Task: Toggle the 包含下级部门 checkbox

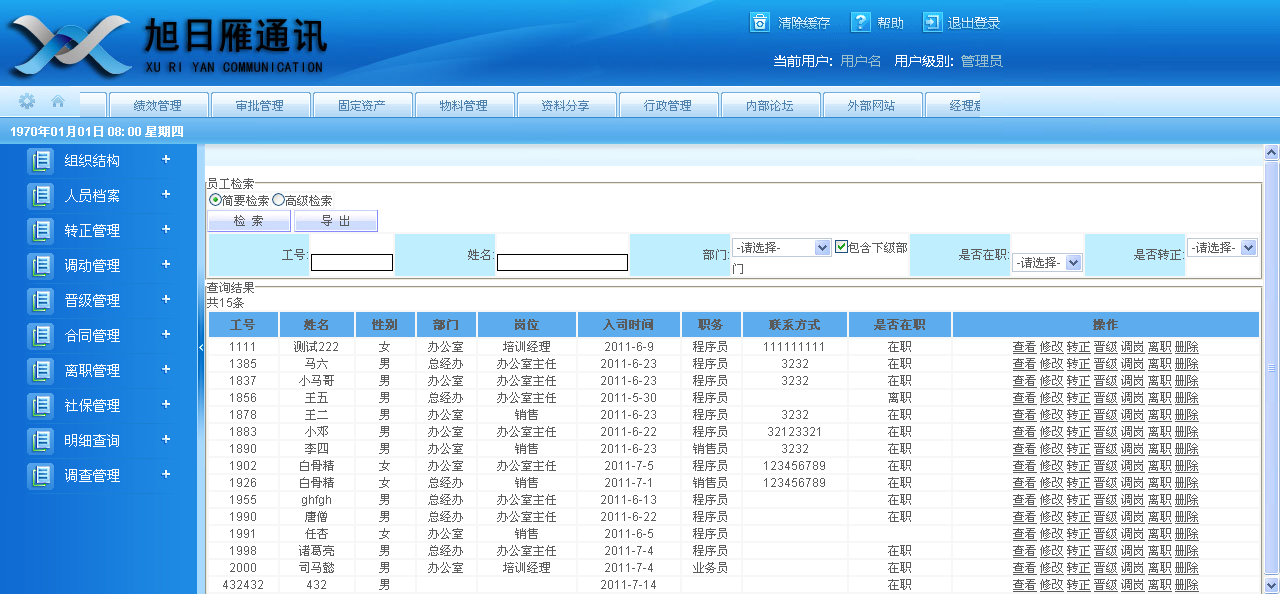Action: [841, 246]
